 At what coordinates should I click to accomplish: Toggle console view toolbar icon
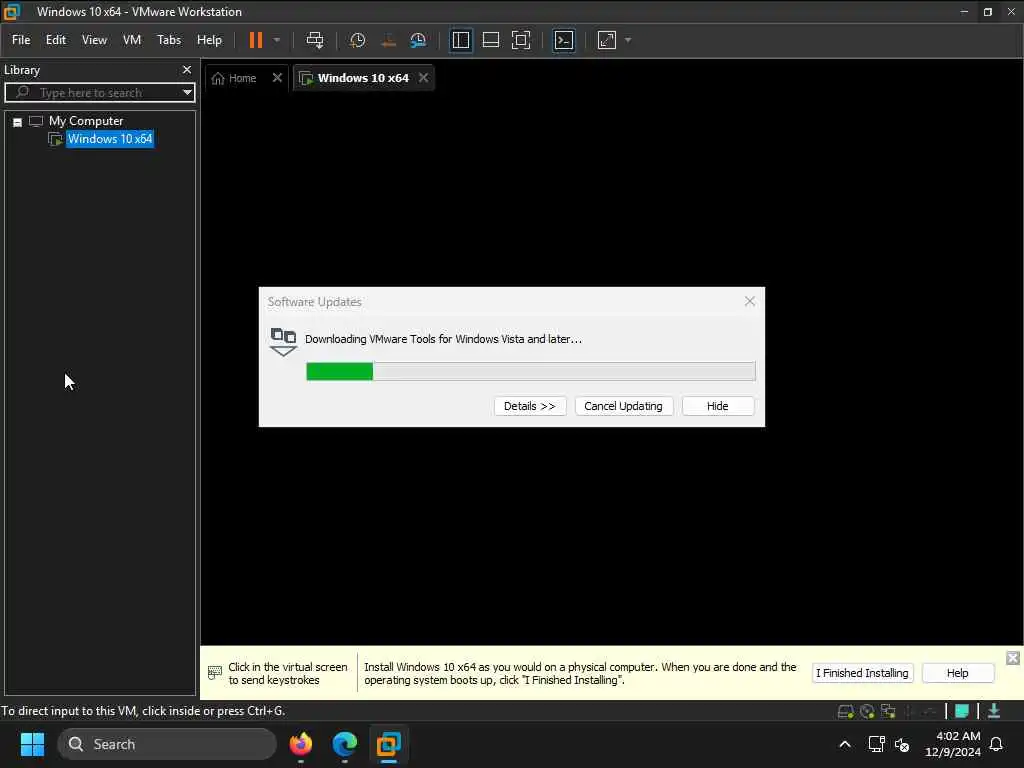point(564,40)
